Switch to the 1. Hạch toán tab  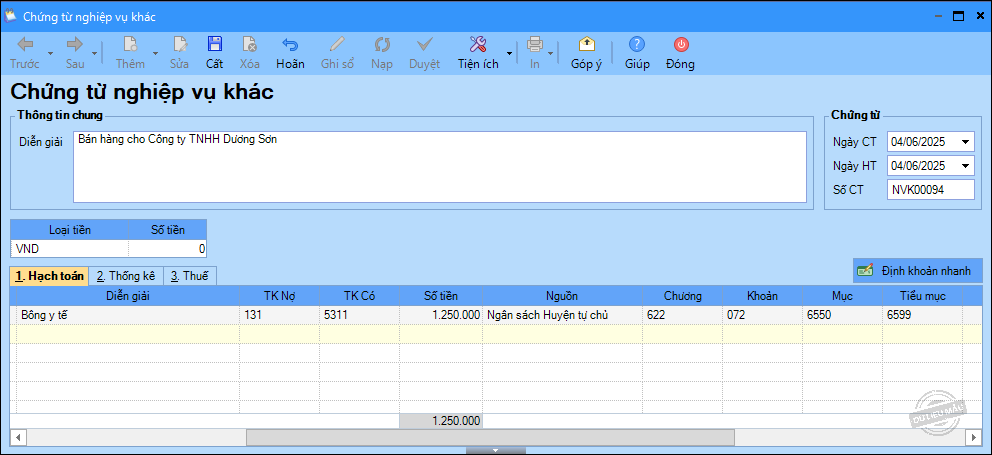point(49,276)
